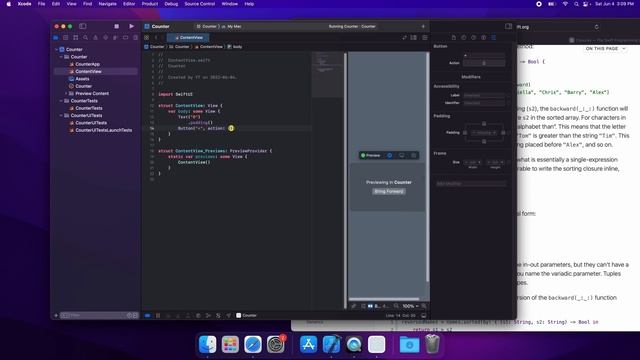This screenshot has height=360, width=640.
Task: Open preview device settings icon
Action: point(402,156)
